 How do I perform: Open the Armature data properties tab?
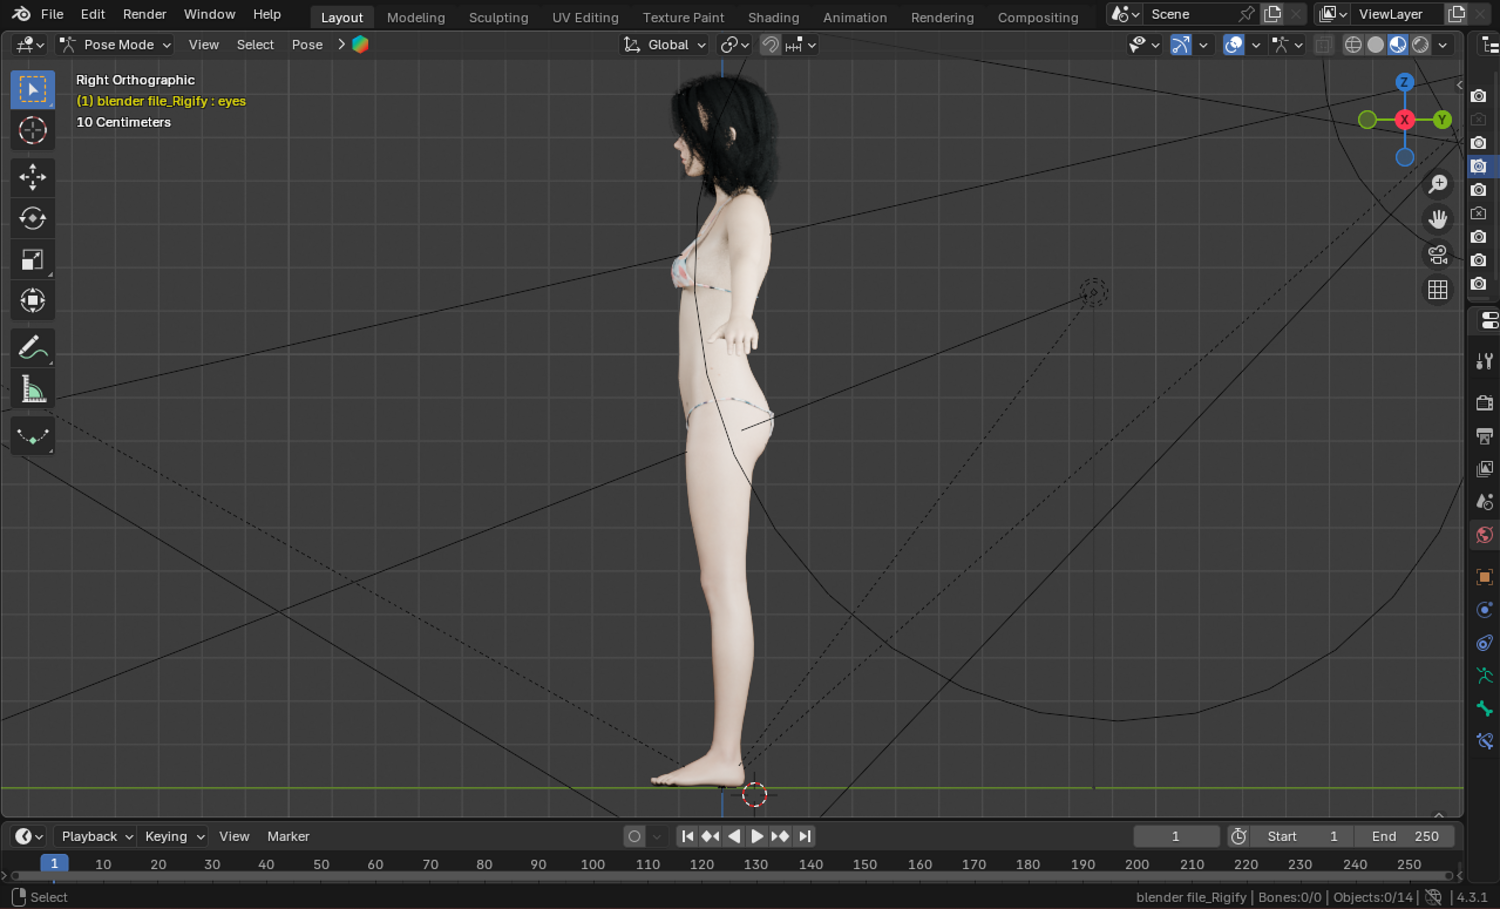(x=1485, y=676)
